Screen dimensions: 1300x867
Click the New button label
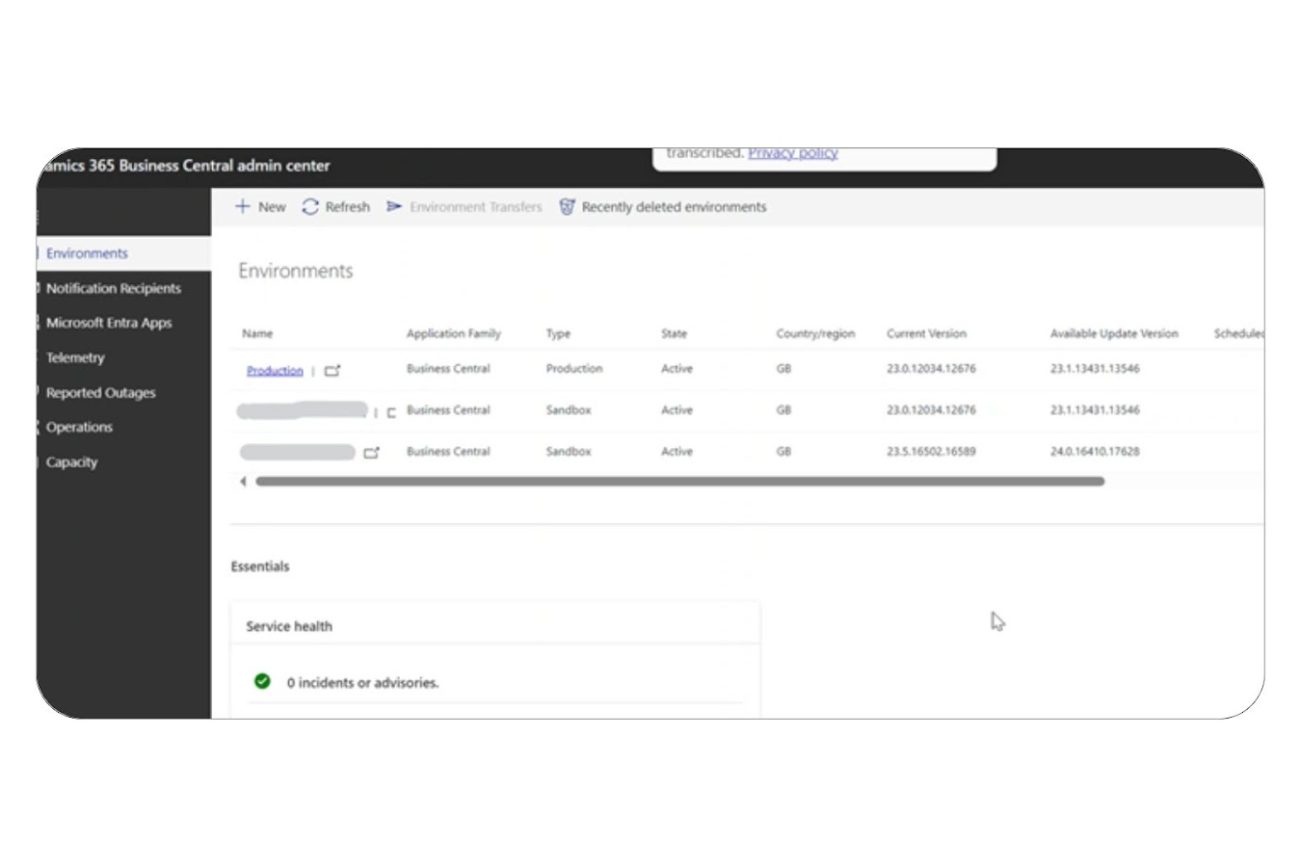pos(272,207)
